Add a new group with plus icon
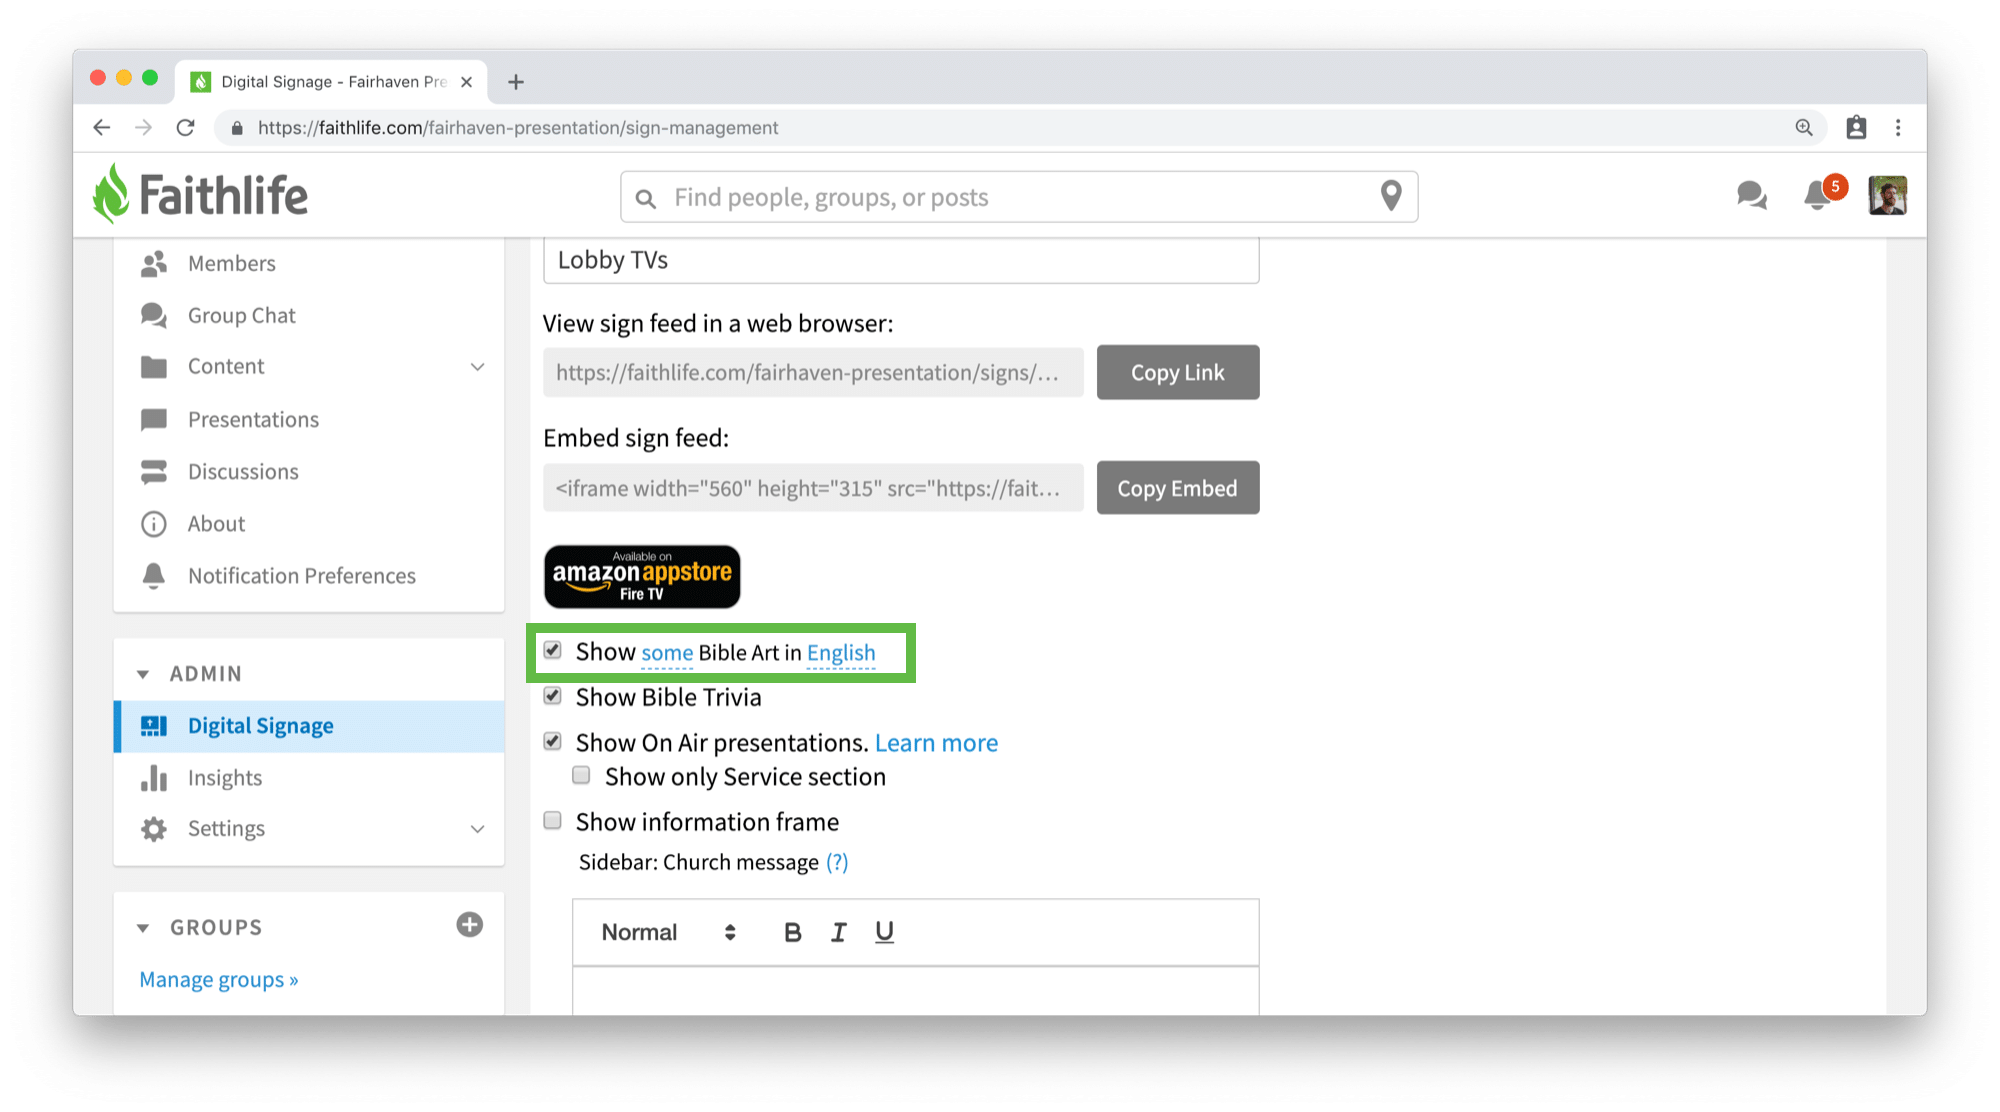This screenshot has width=2000, height=1112. click(469, 925)
